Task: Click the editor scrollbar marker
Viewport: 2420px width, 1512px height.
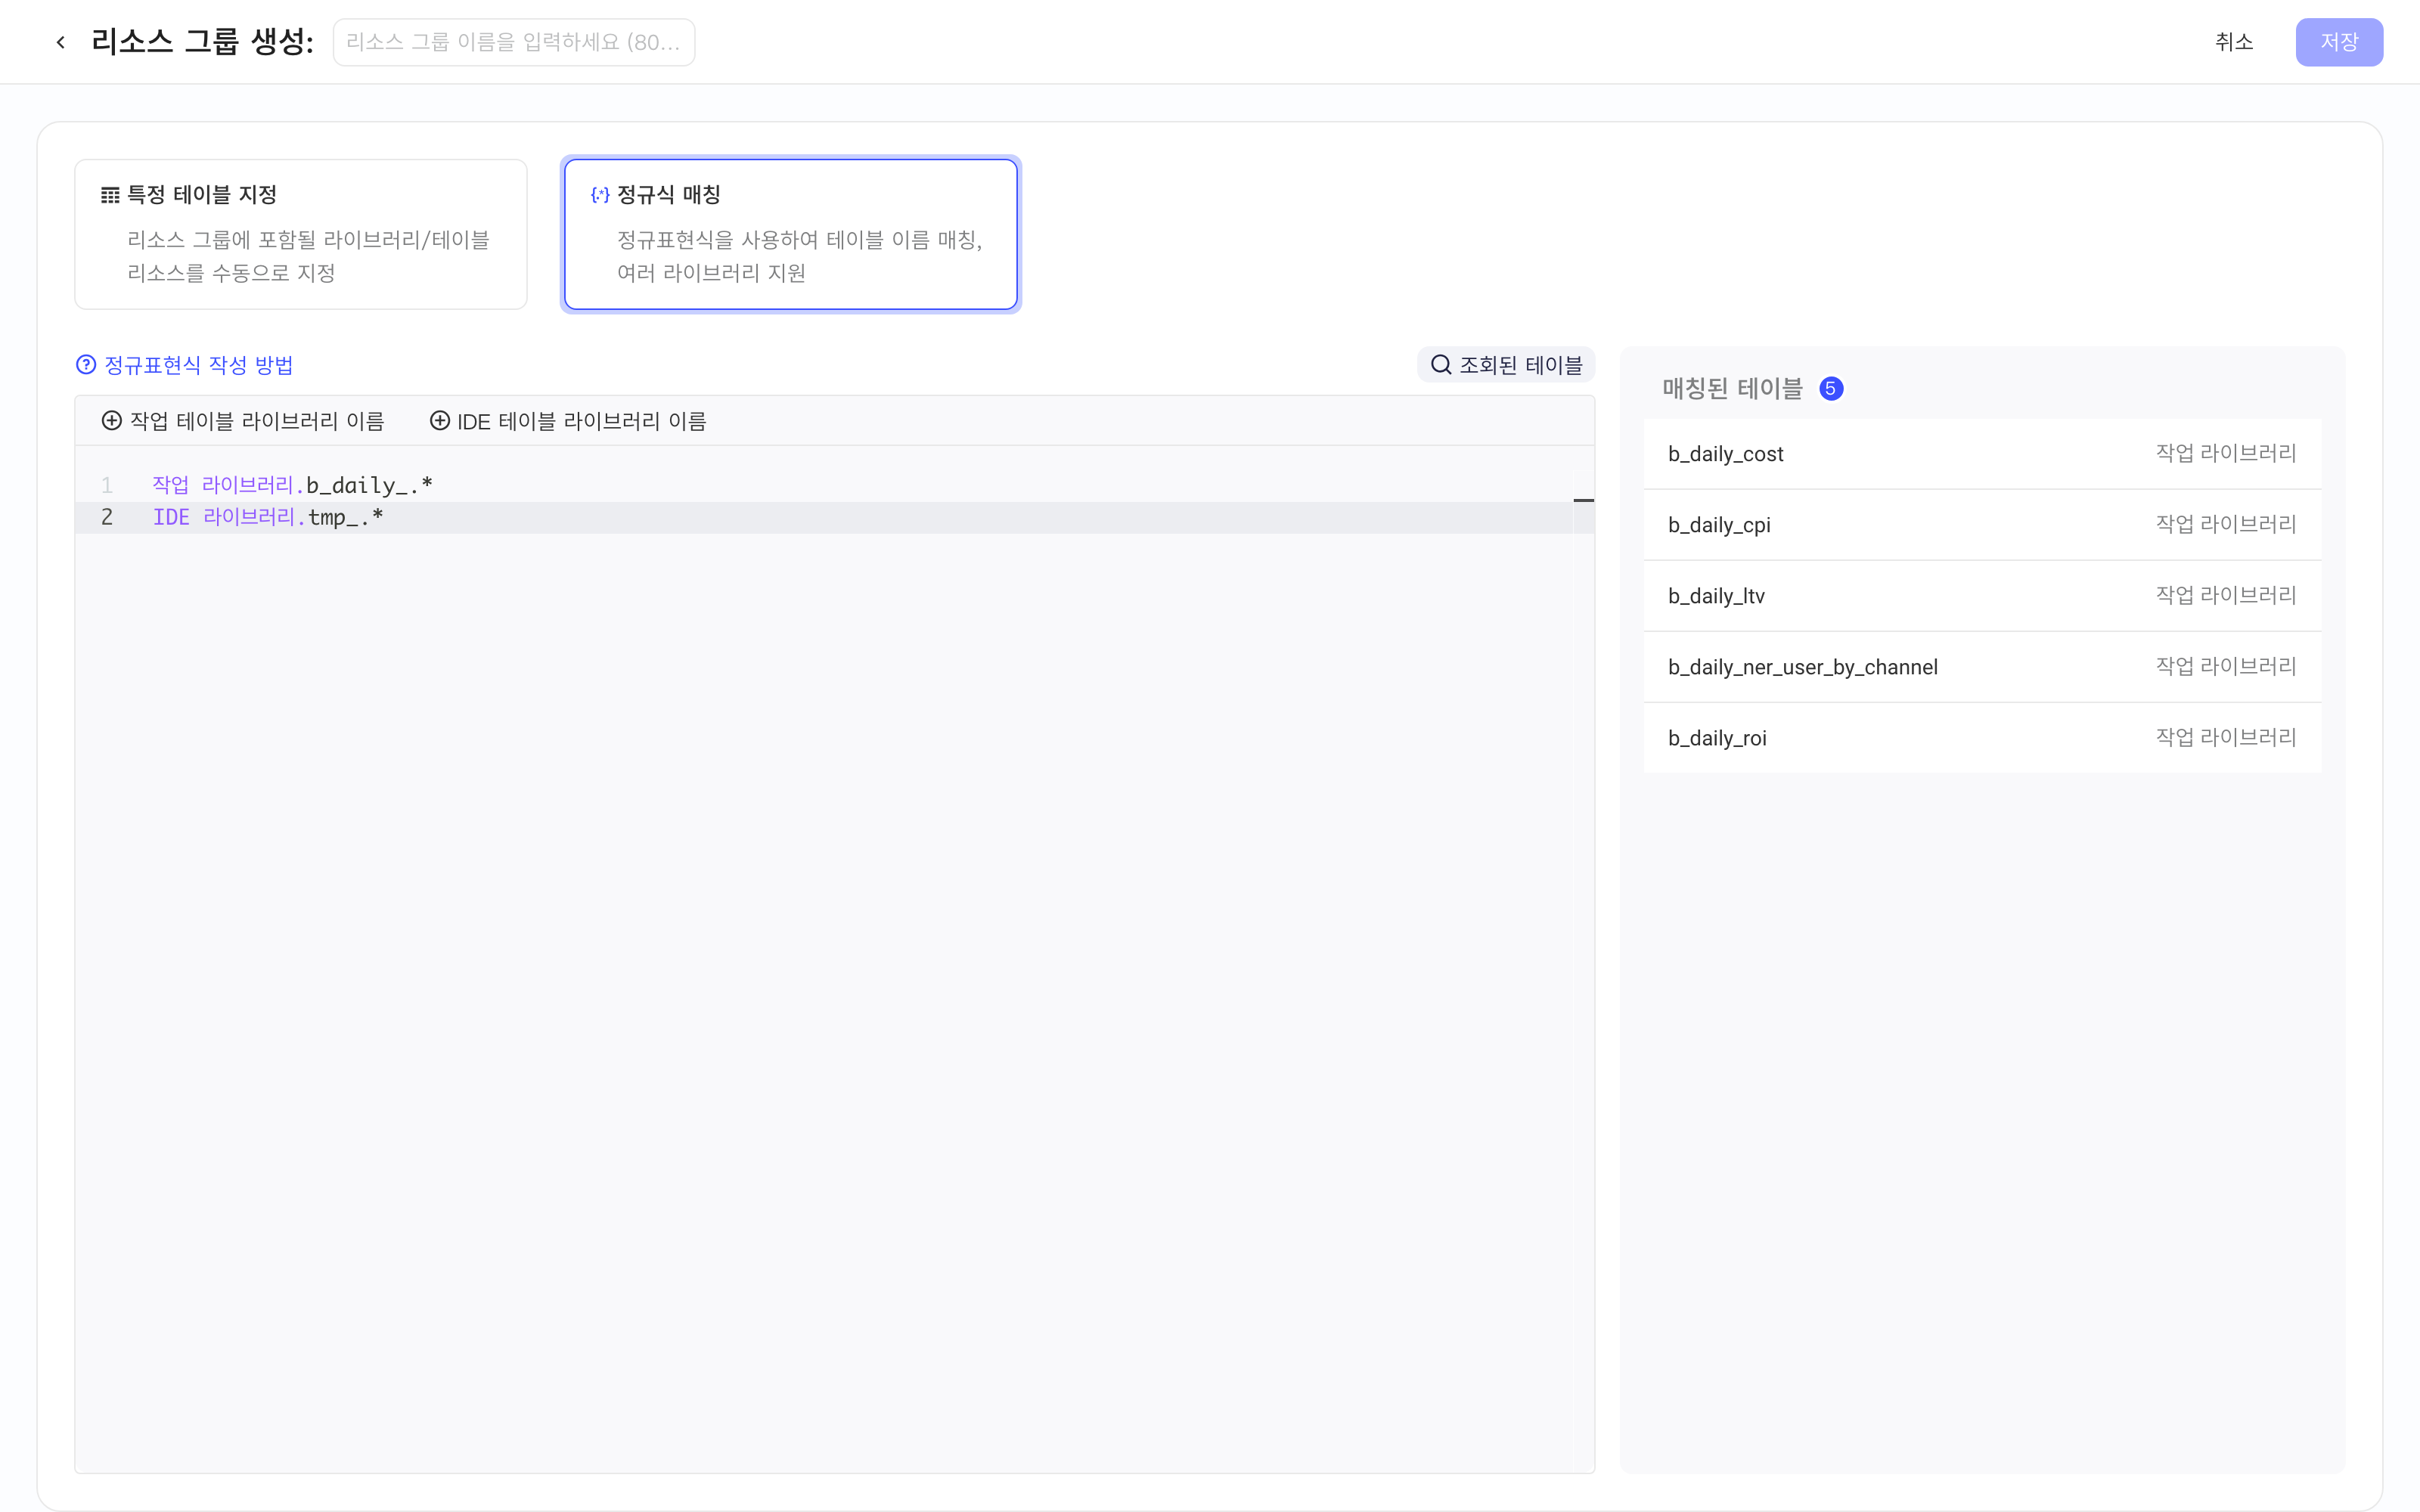Action: point(1584,500)
